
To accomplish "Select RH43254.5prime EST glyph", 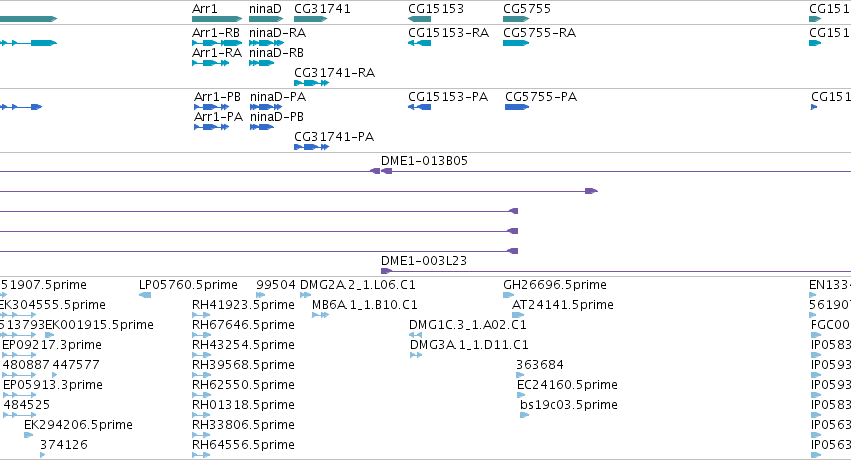I will coord(201,355).
